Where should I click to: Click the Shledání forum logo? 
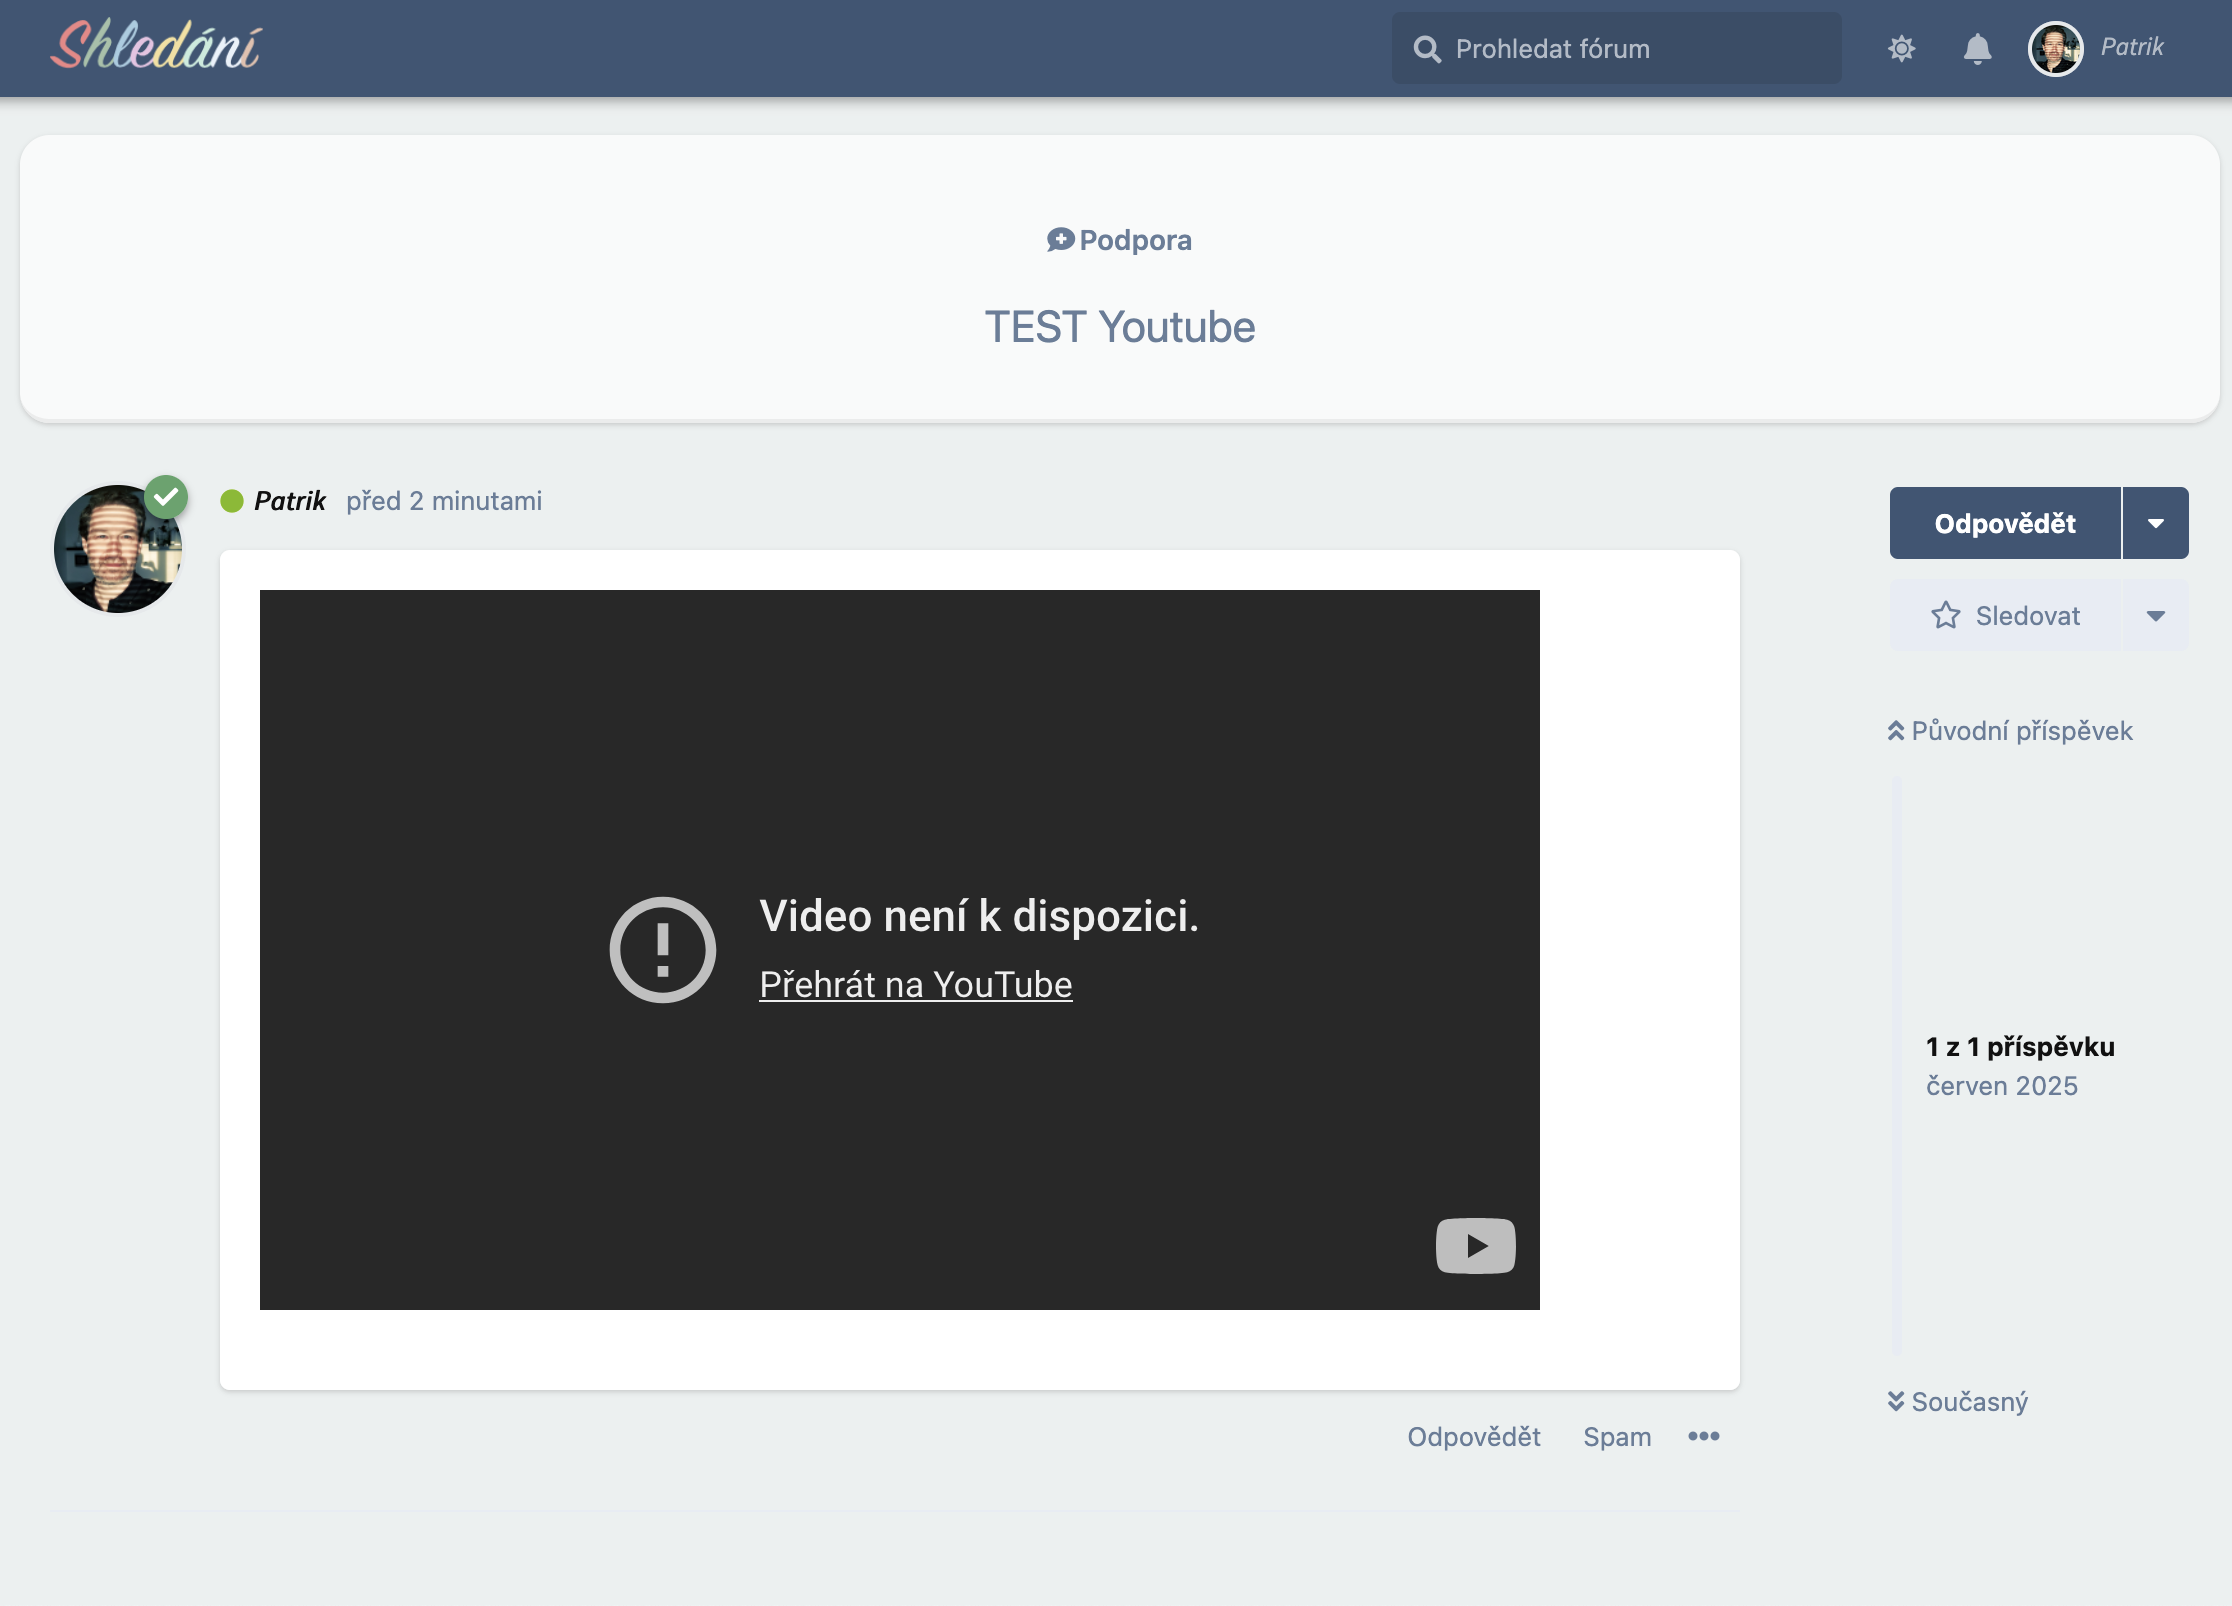pos(155,47)
